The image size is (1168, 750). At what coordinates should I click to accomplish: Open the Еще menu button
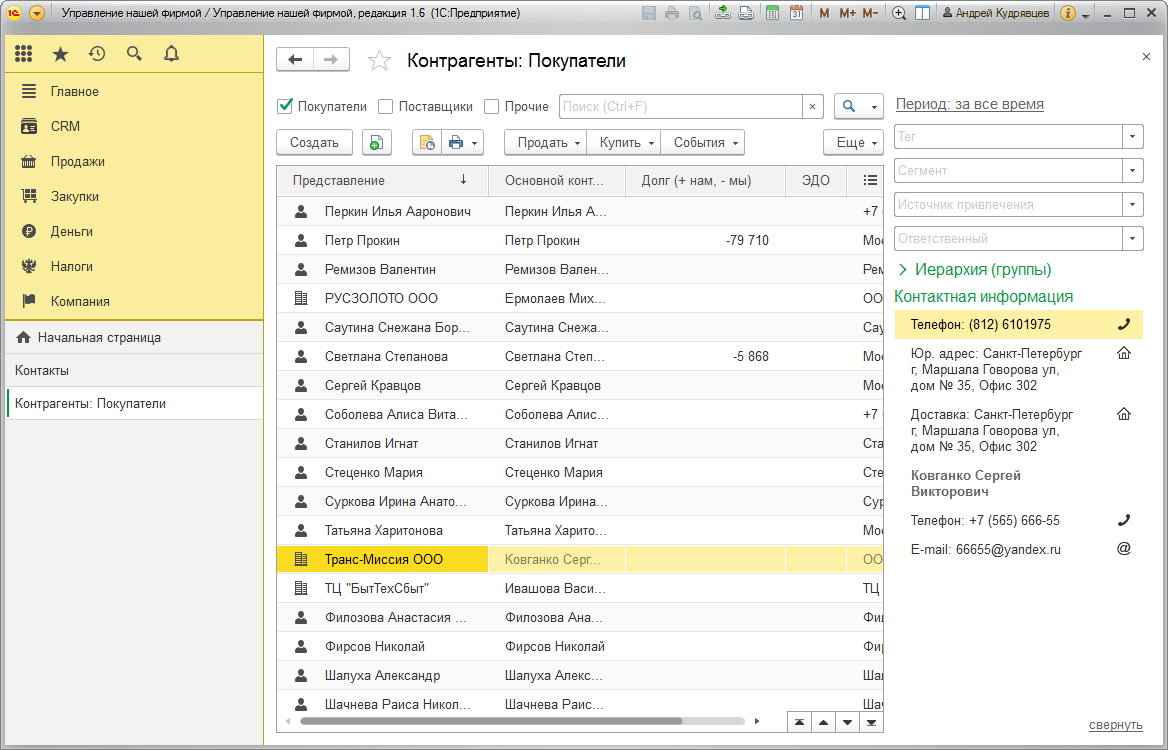pyautogui.click(x=854, y=142)
